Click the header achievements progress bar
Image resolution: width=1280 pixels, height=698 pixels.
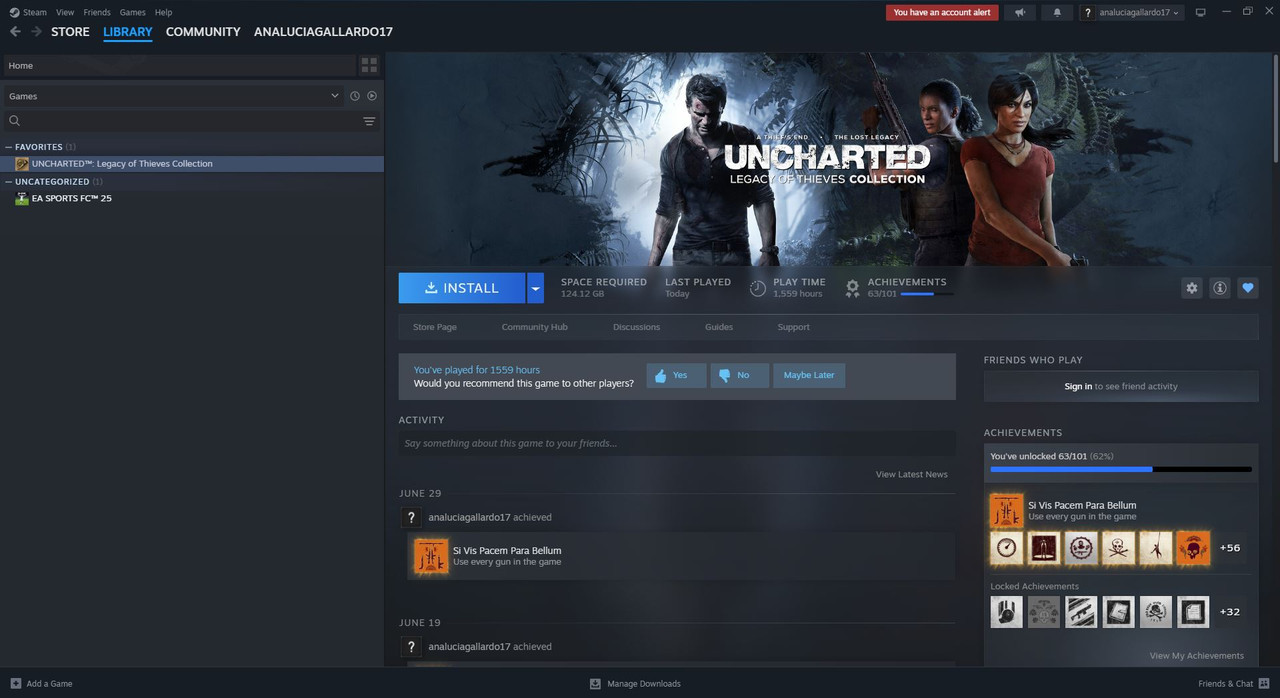(927, 294)
